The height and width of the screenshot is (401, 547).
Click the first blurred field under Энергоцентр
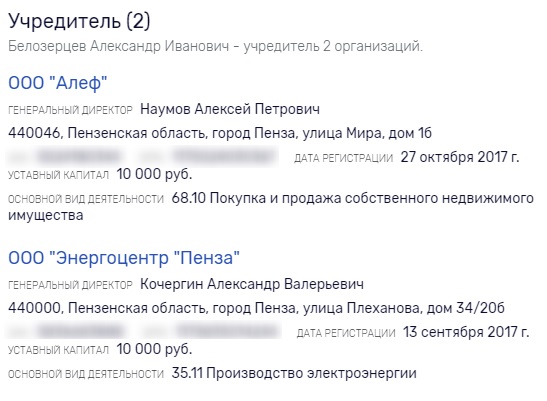(x=66, y=331)
